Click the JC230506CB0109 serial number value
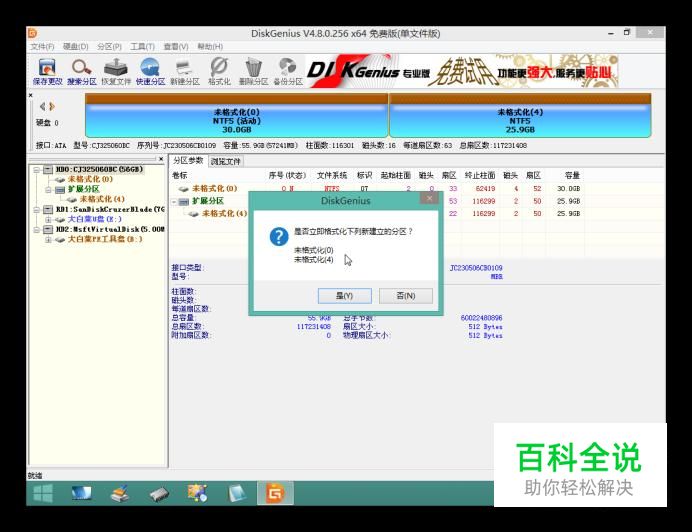This screenshot has width=692, height=532. 476,268
